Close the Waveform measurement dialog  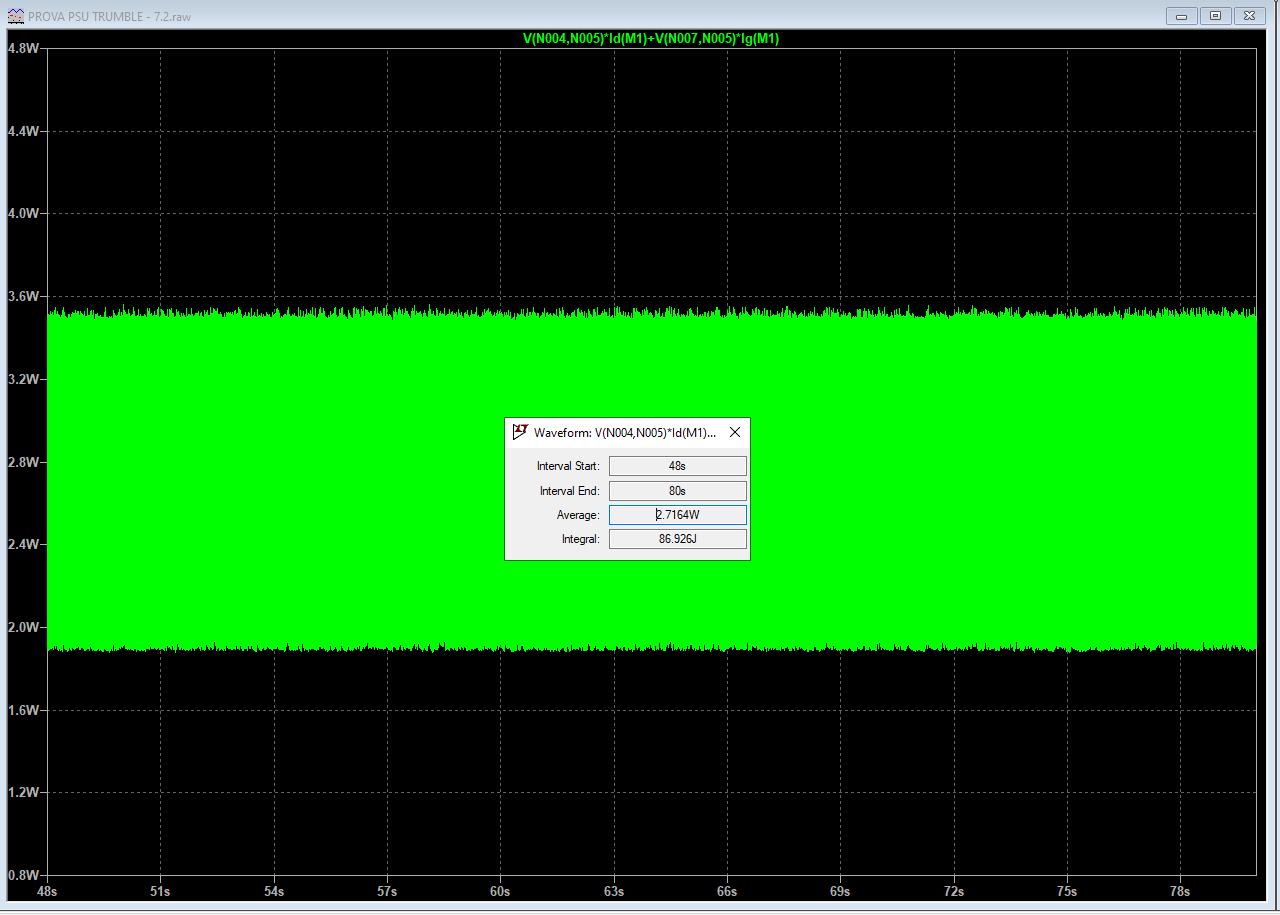click(735, 432)
